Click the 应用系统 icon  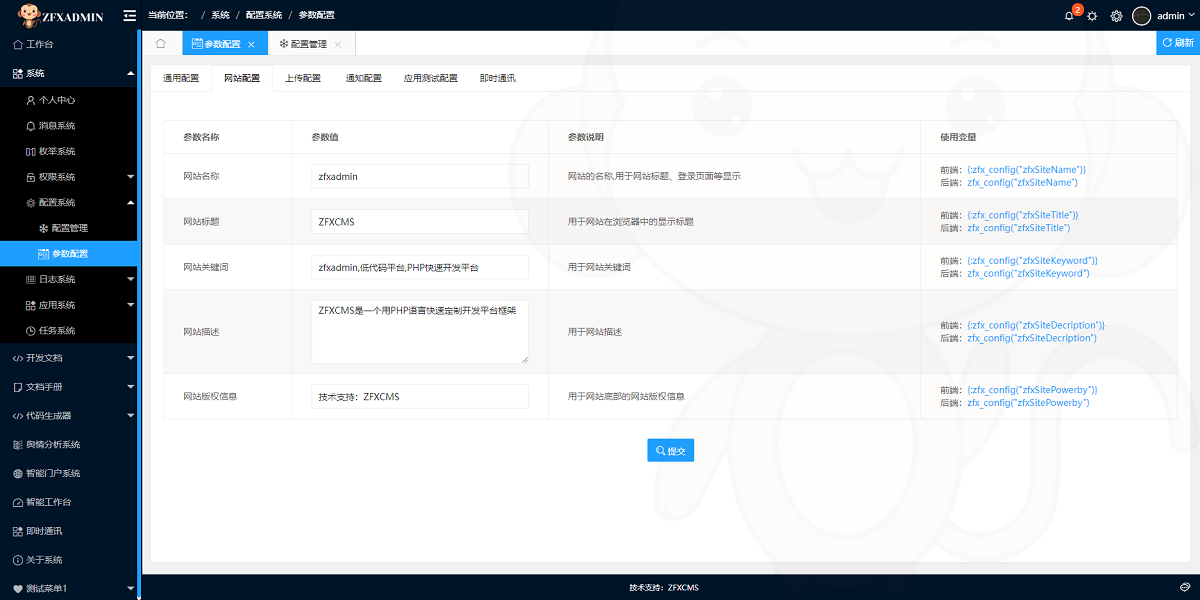(30, 305)
